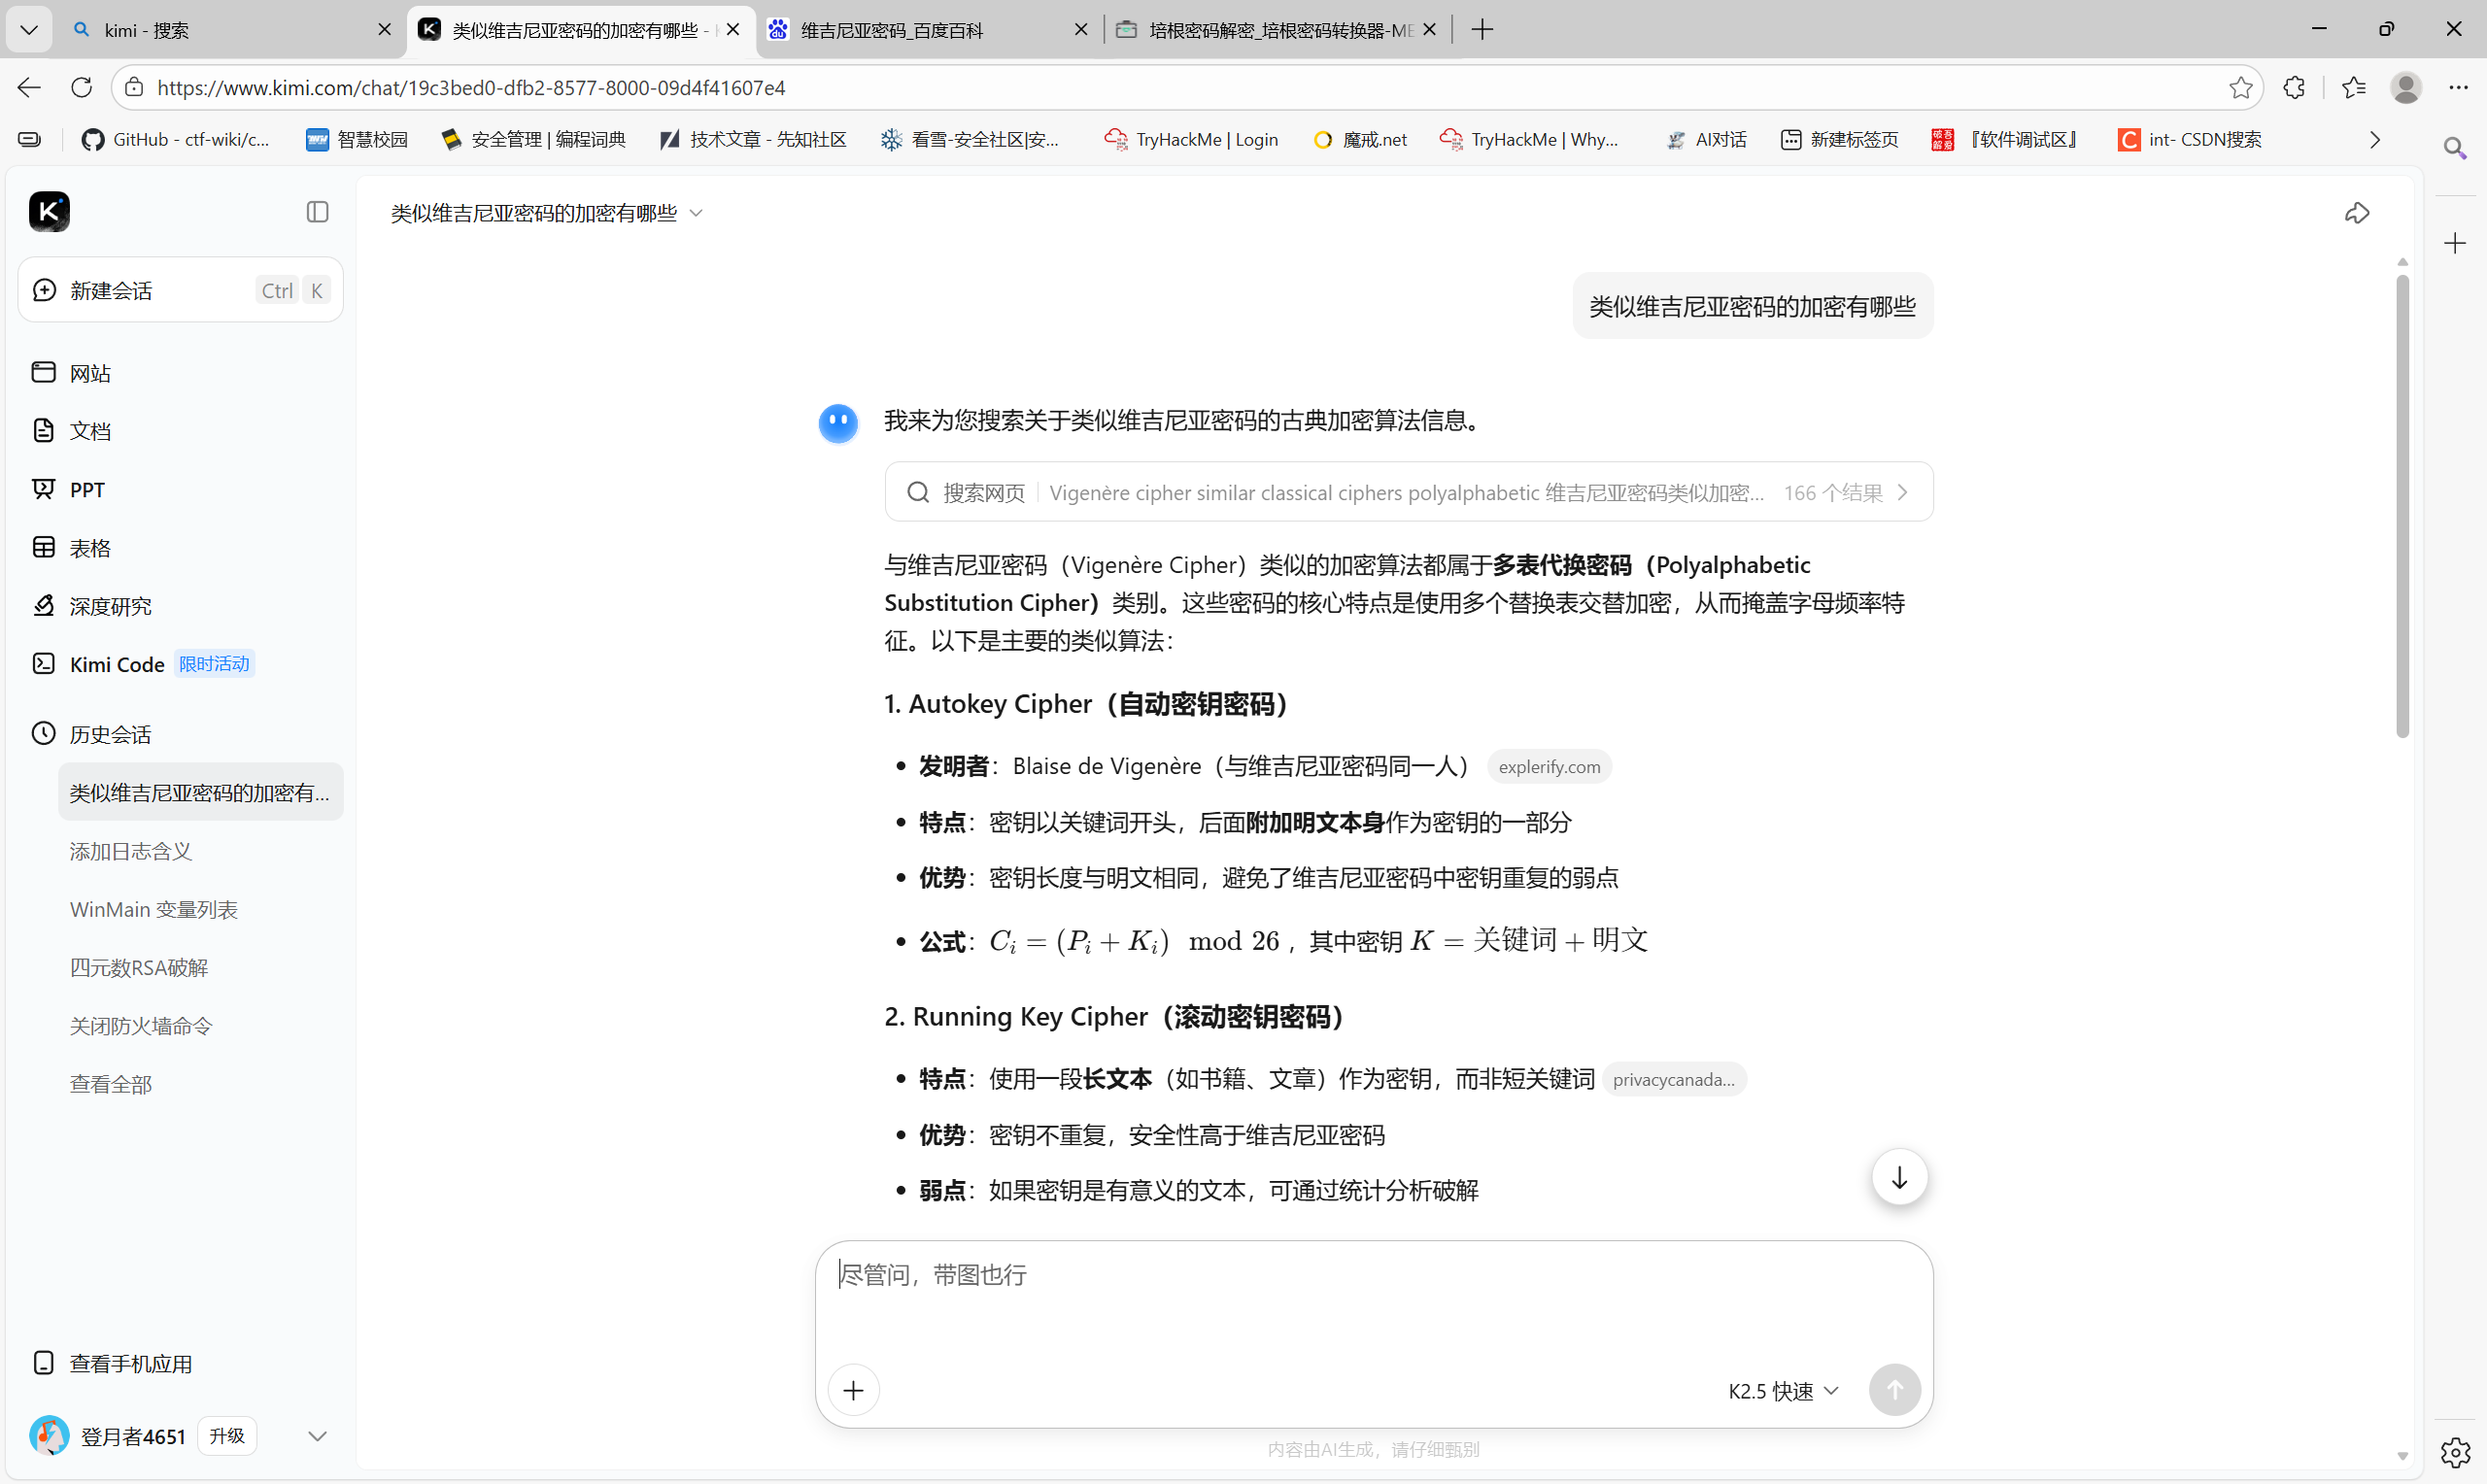Open 深度研究 in the sidebar
This screenshot has height=1484, width=2487.
point(110,606)
